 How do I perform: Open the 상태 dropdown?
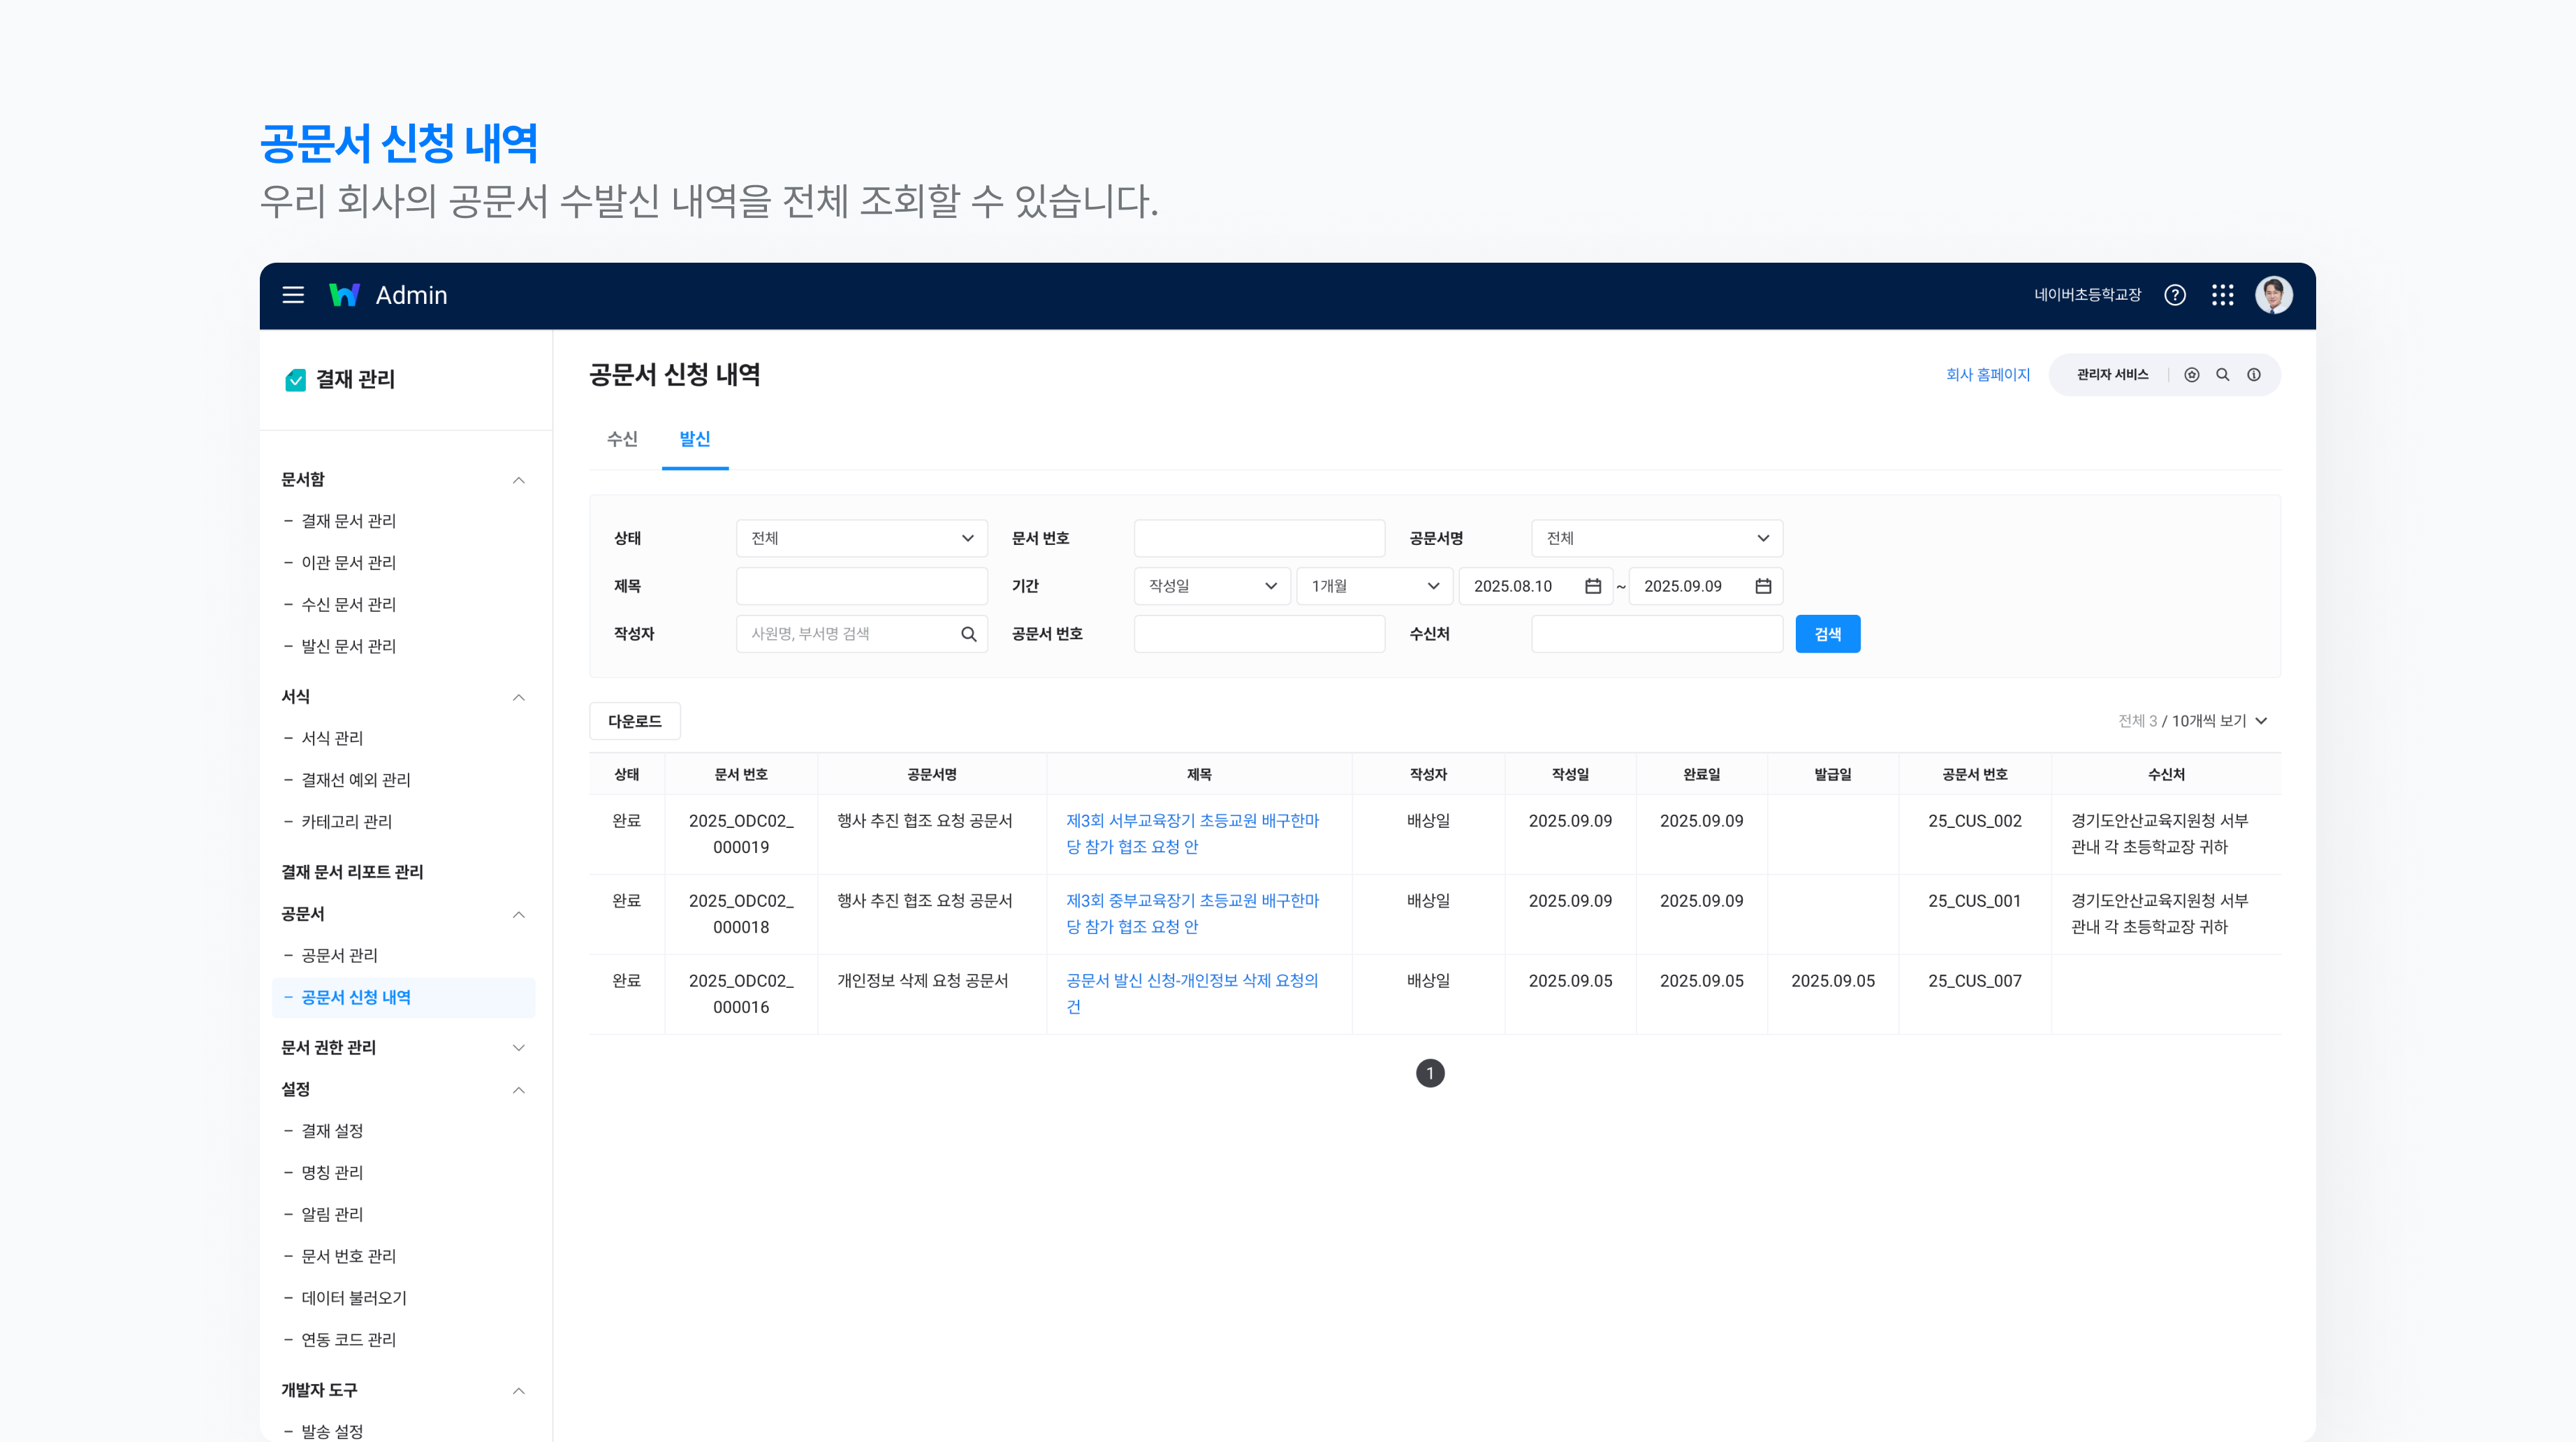[861, 538]
